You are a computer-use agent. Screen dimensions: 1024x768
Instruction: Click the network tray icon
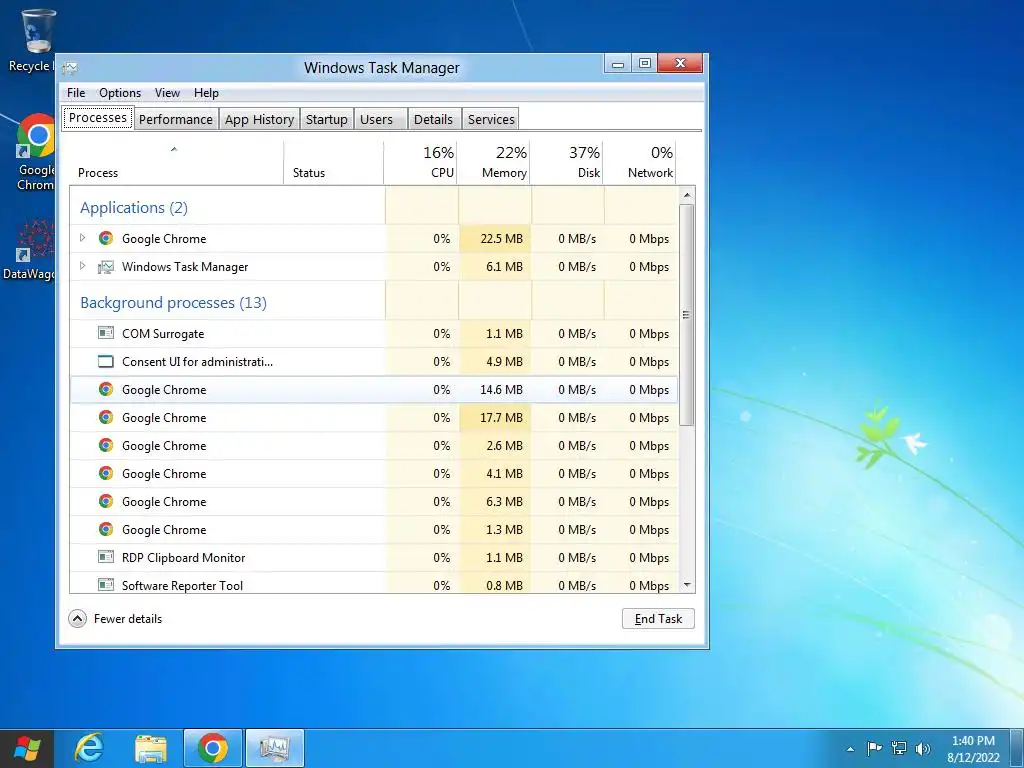899,748
